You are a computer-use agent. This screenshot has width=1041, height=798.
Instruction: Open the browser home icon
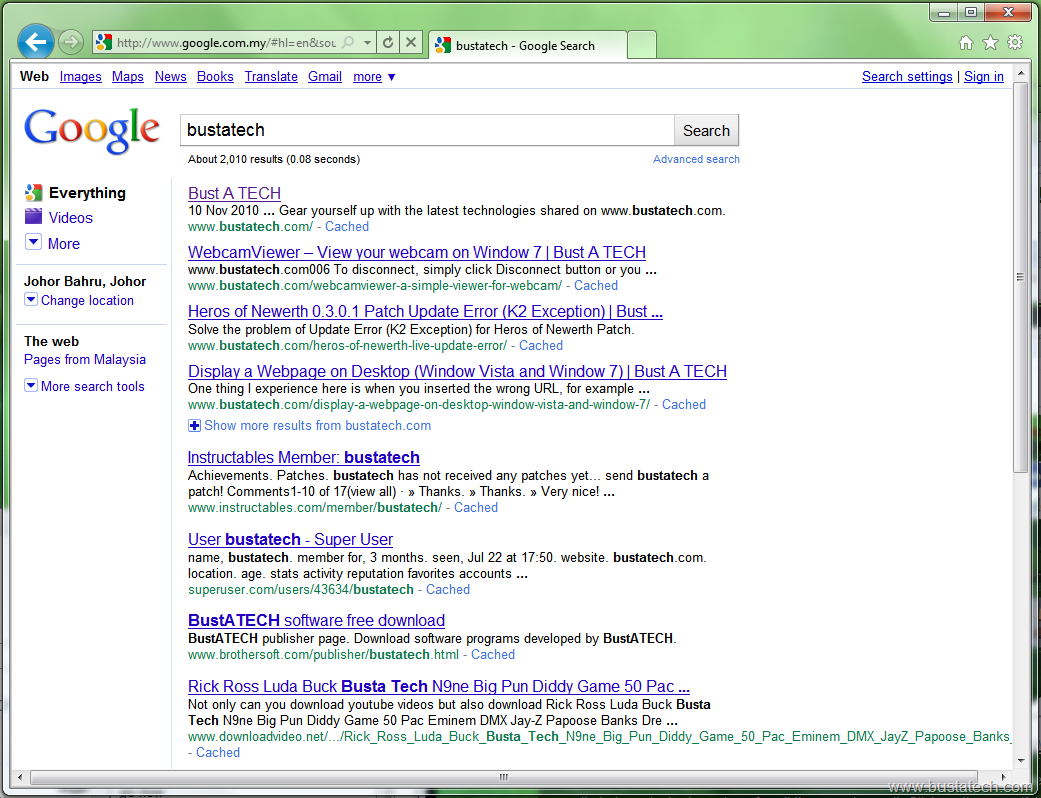point(966,43)
